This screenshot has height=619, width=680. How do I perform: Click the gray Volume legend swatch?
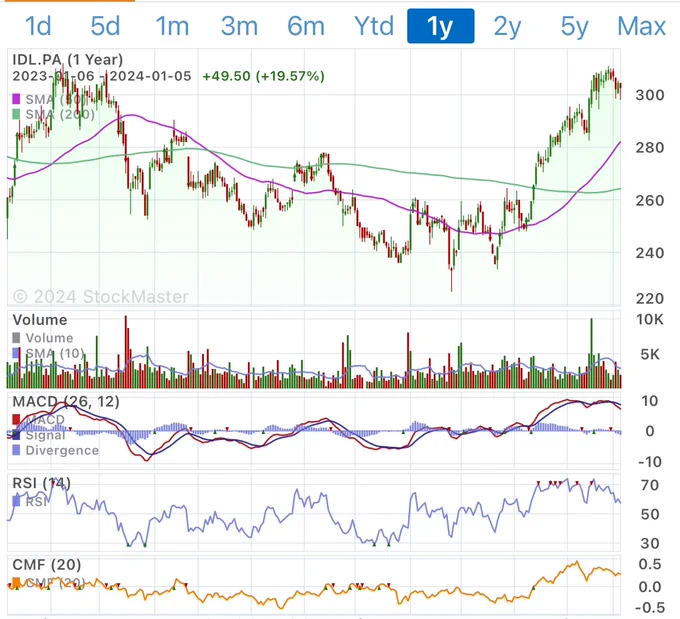tap(16, 337)
